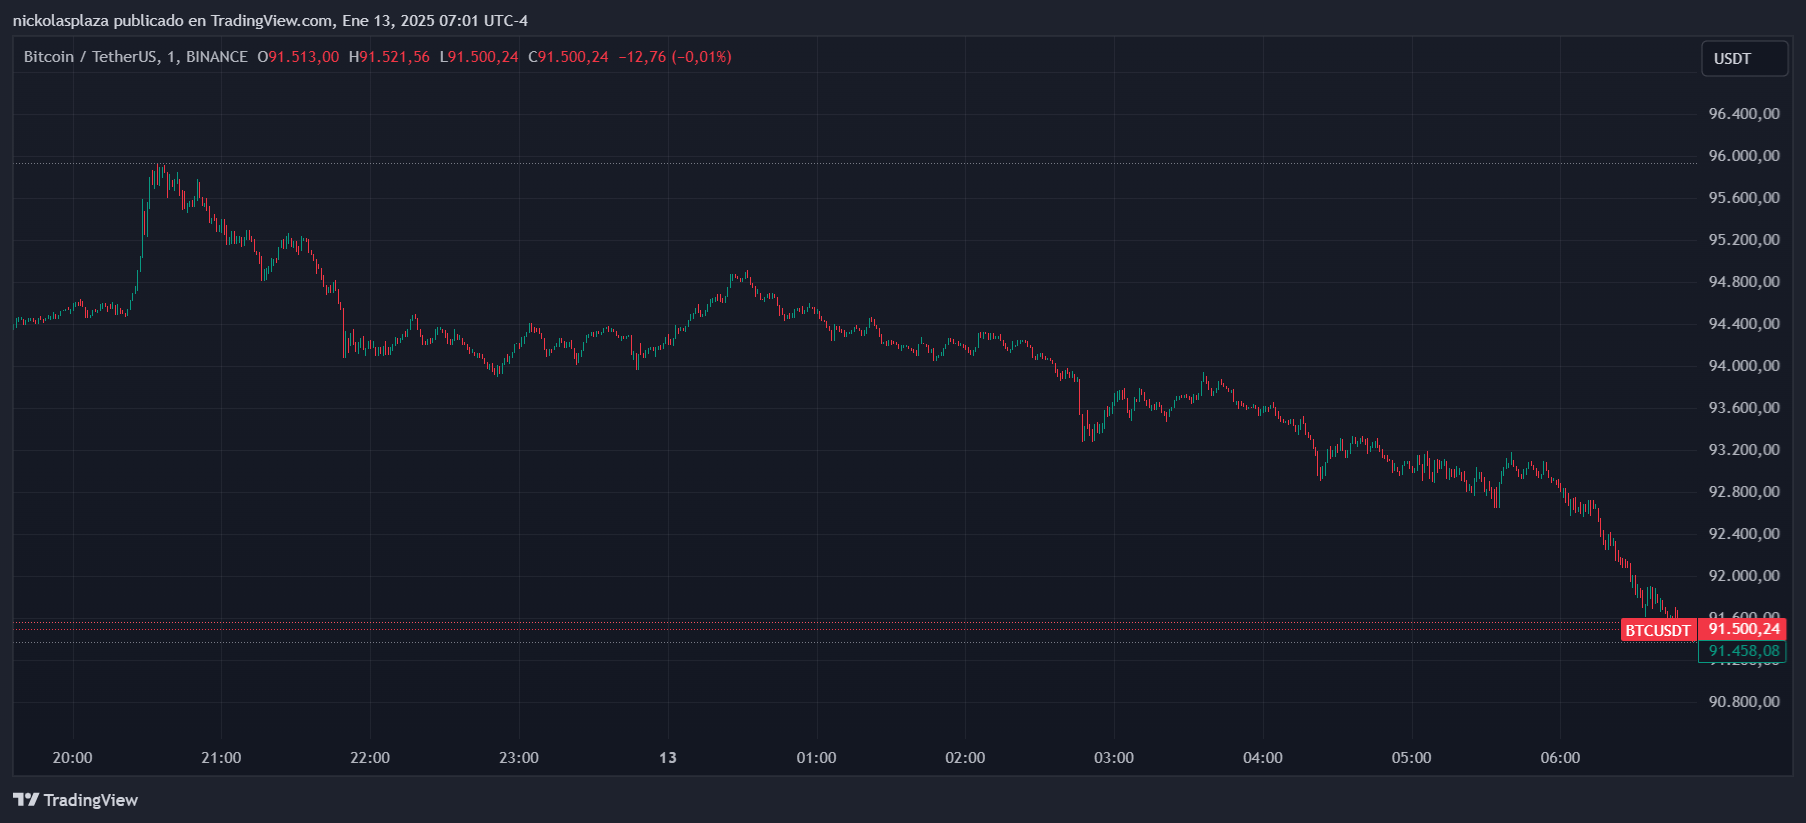Click the 95.200,00 price axis label
The image size is (1806, 823).
tap(1743, 240)
